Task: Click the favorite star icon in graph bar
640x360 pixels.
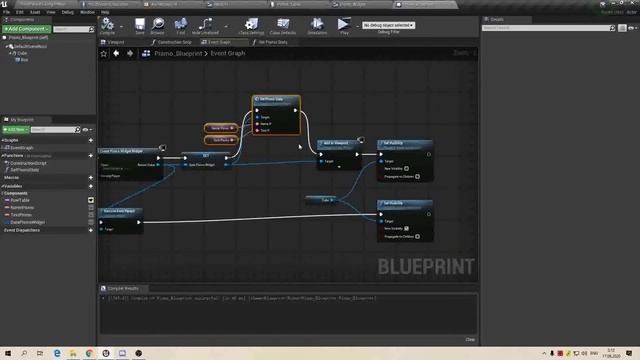Action: coord(104,53)
